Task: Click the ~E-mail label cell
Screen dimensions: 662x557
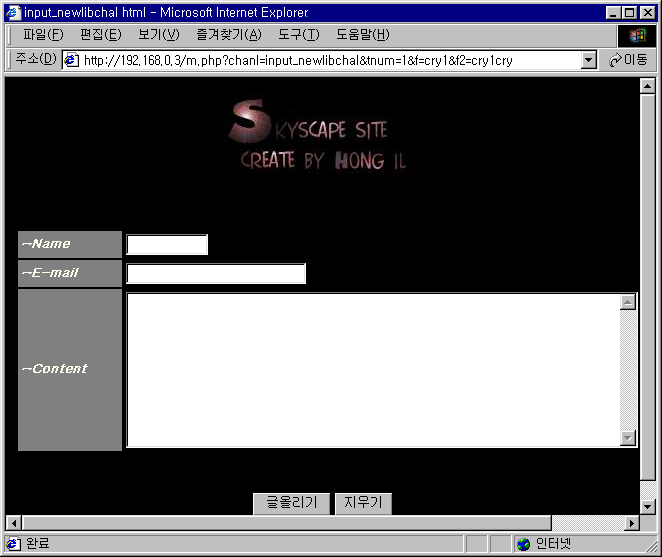Action: (x=70, y=274)
